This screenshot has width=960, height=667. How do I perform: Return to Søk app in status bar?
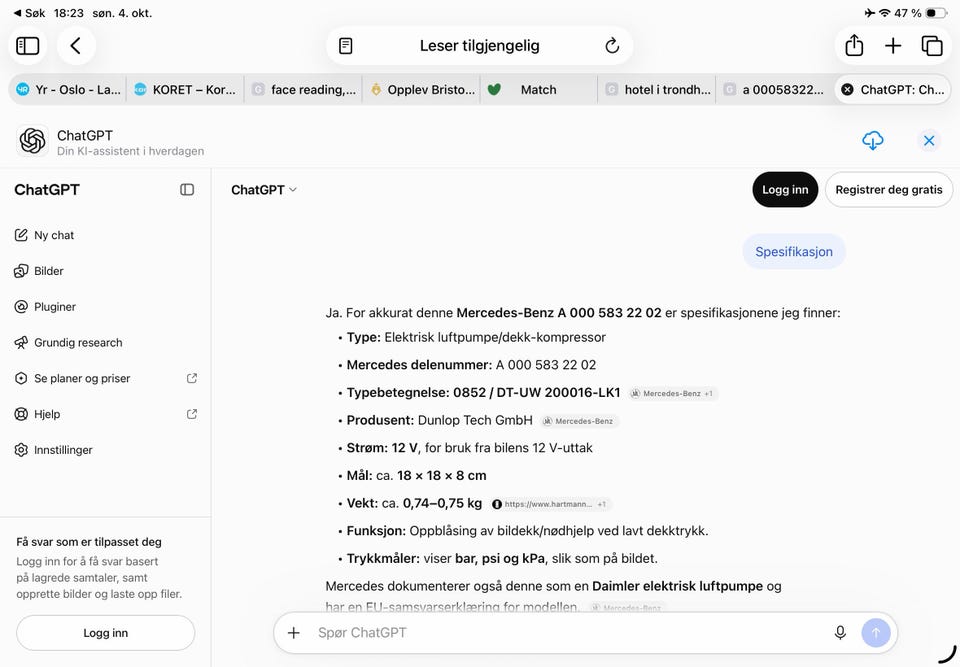coord(29,13)
